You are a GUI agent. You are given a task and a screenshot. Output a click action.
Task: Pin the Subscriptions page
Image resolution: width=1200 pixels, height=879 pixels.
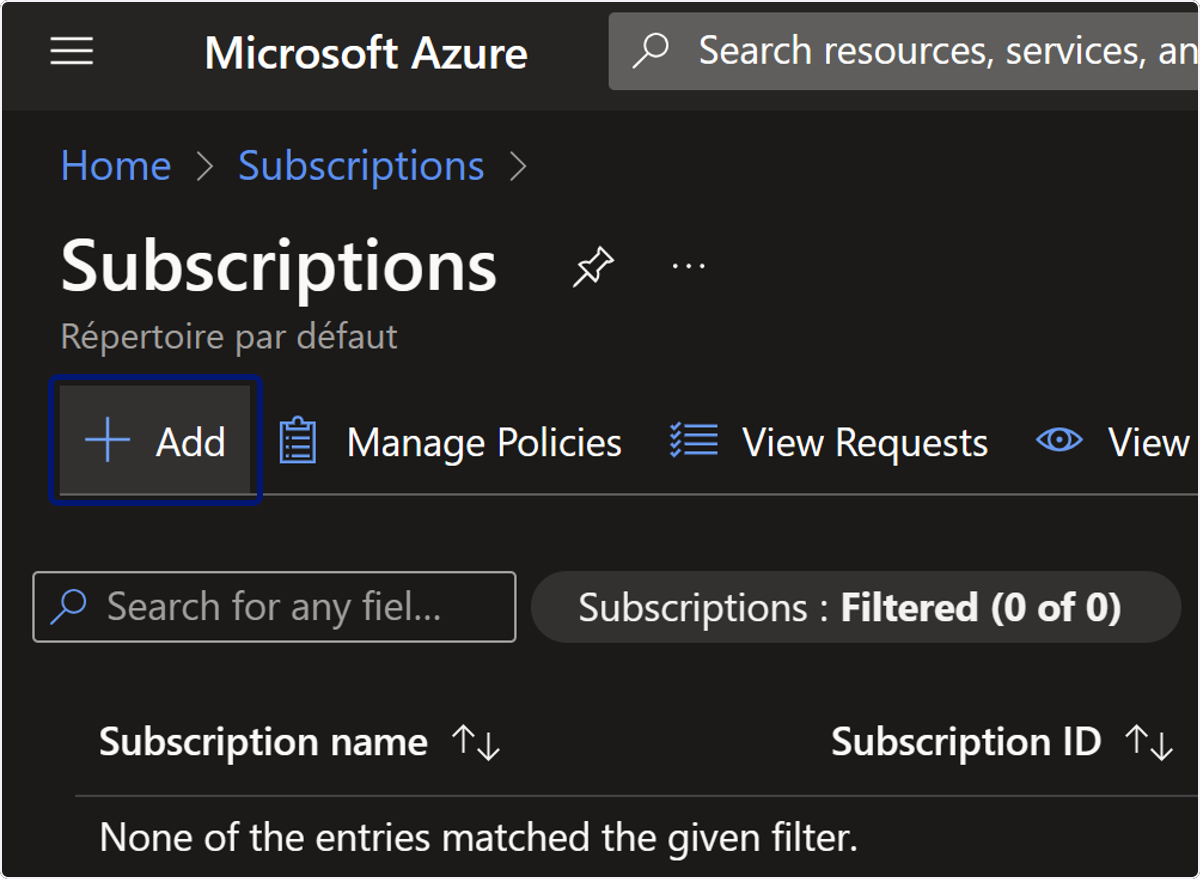tap(593, 267)
